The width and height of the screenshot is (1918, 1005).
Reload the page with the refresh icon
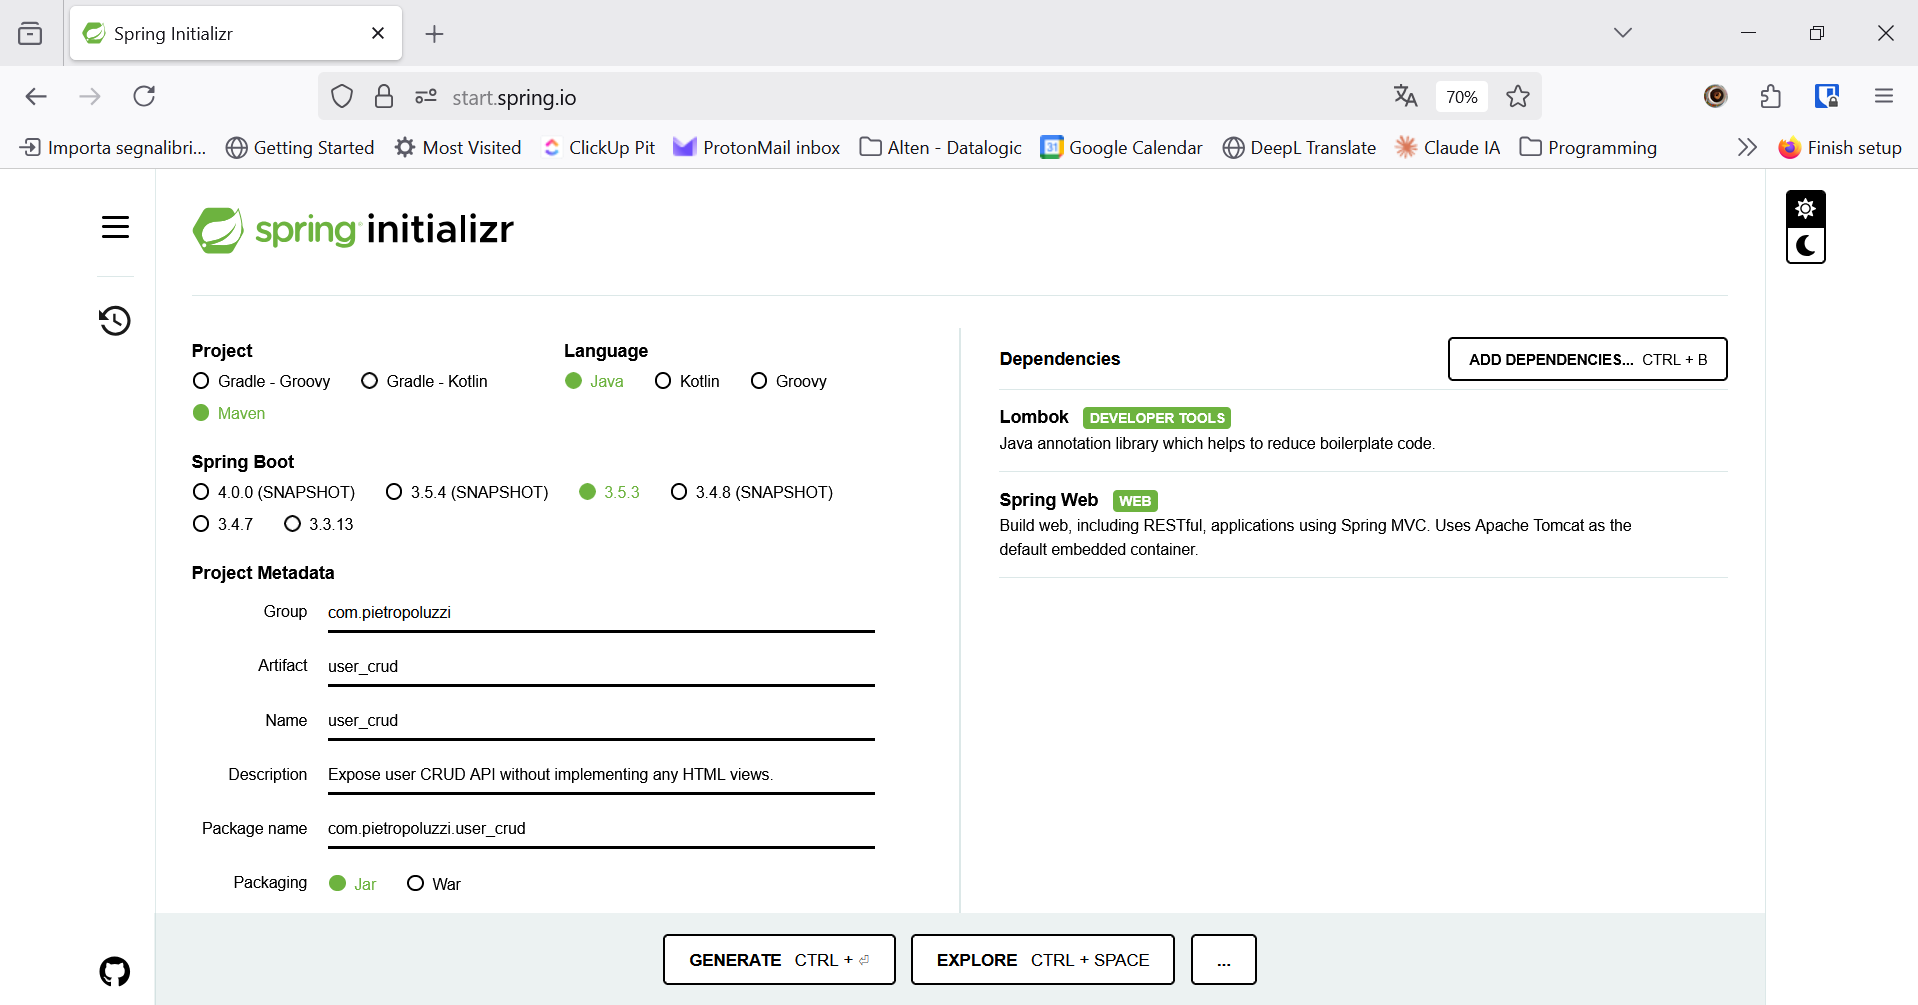pyautogui.click(x=143, y=96)
